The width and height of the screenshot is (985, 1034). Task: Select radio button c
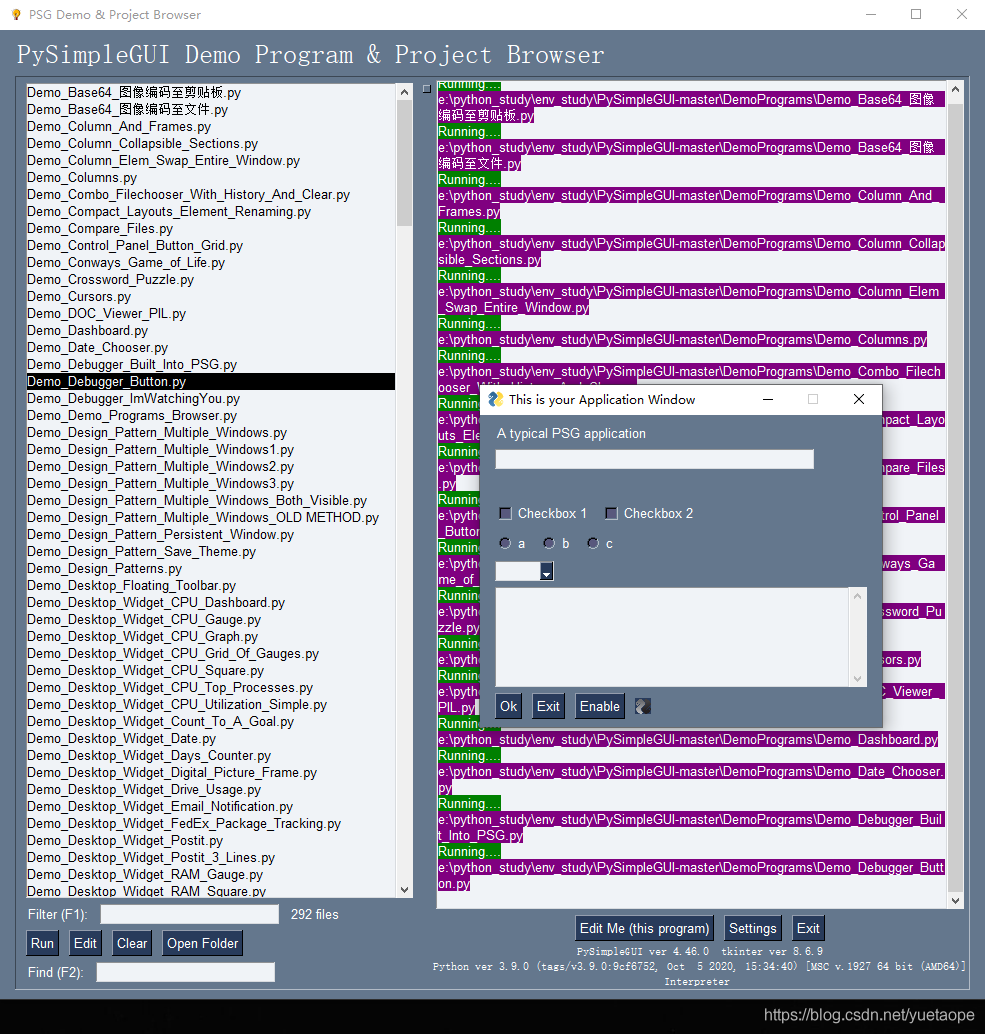pyautogui.click(x=593, y=543)
